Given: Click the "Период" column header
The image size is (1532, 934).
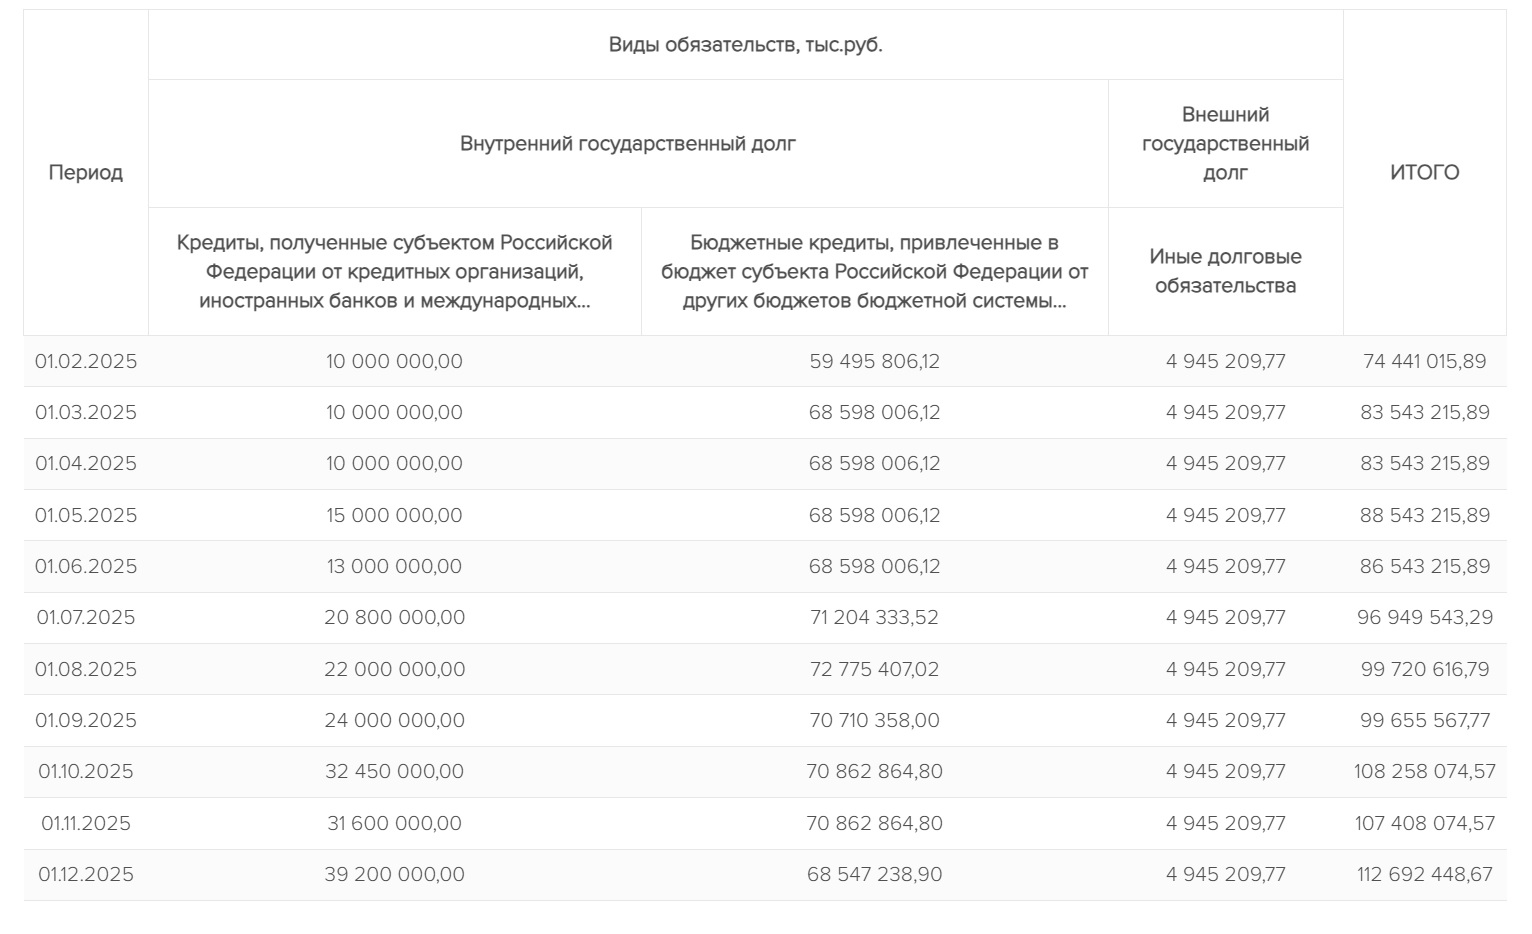Looking at the screenshot, I should pos(86,173).
